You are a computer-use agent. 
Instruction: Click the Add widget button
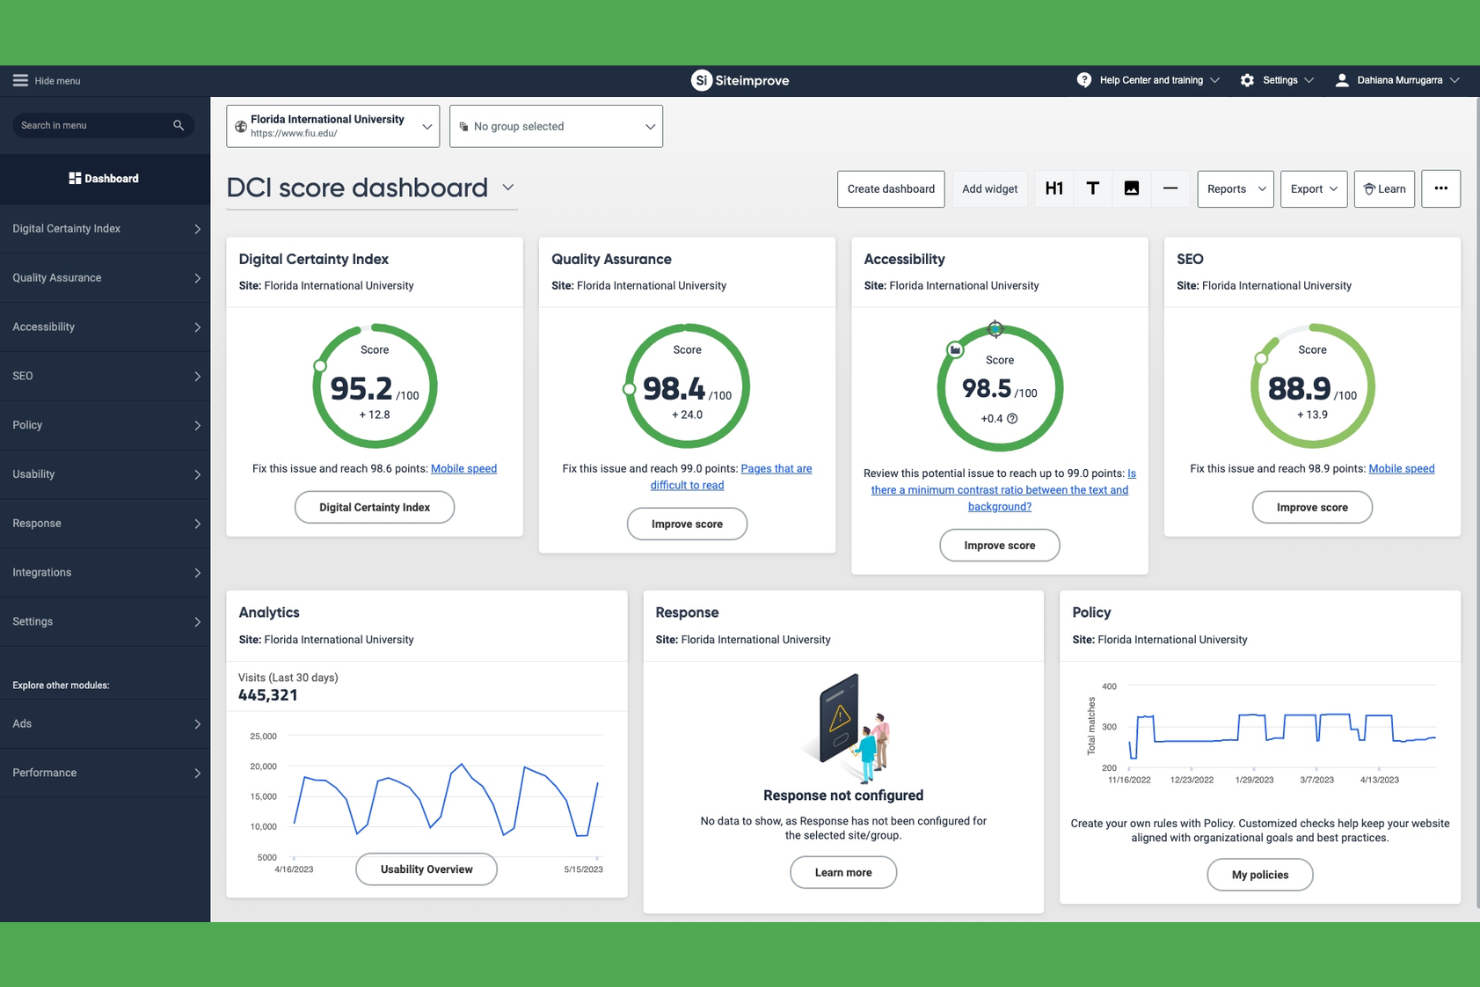(x=990, y=188)
